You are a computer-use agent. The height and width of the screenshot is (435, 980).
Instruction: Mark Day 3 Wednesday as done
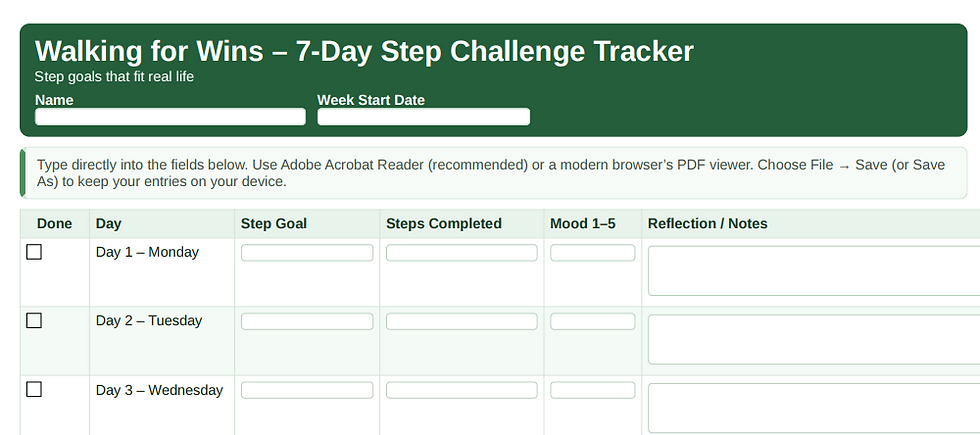(34, 389)
